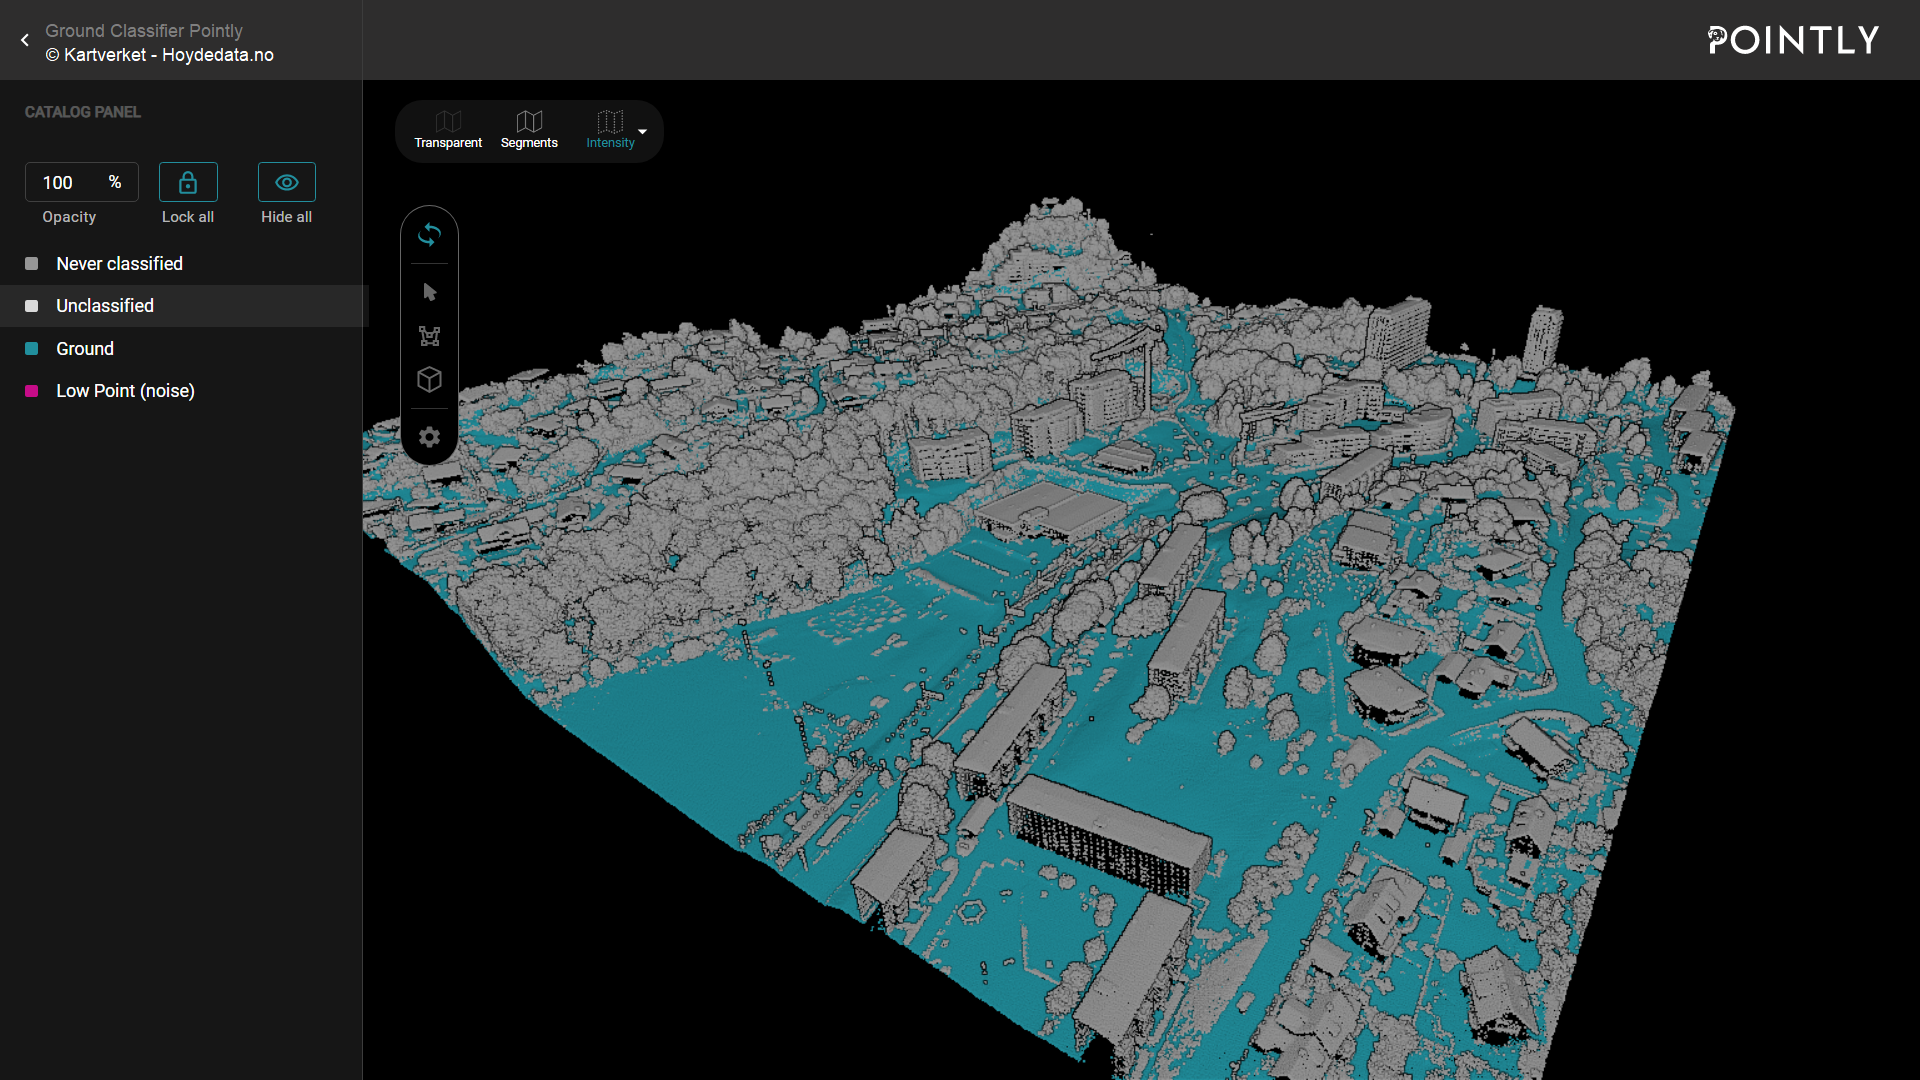Select the rotate/orbit tool

(430, 235)
